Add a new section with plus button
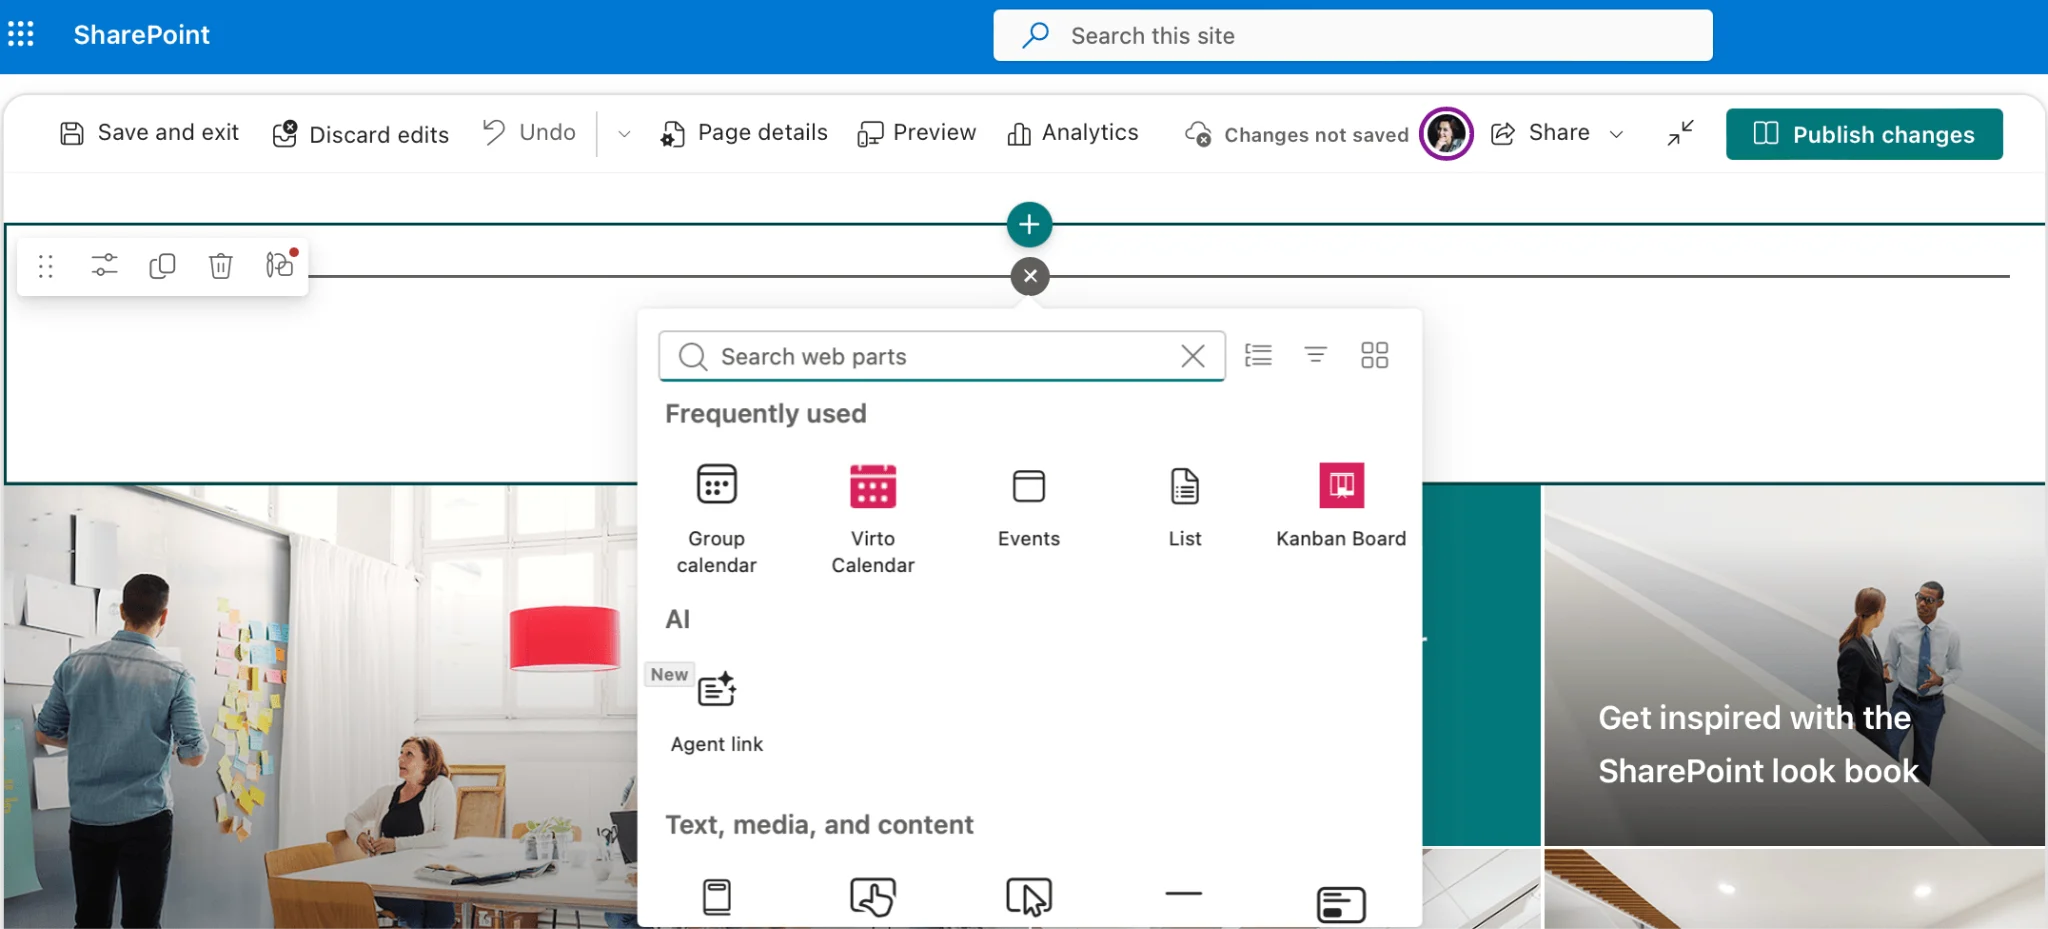This screenshot has height=929, width=2048. pos(1029,225)
